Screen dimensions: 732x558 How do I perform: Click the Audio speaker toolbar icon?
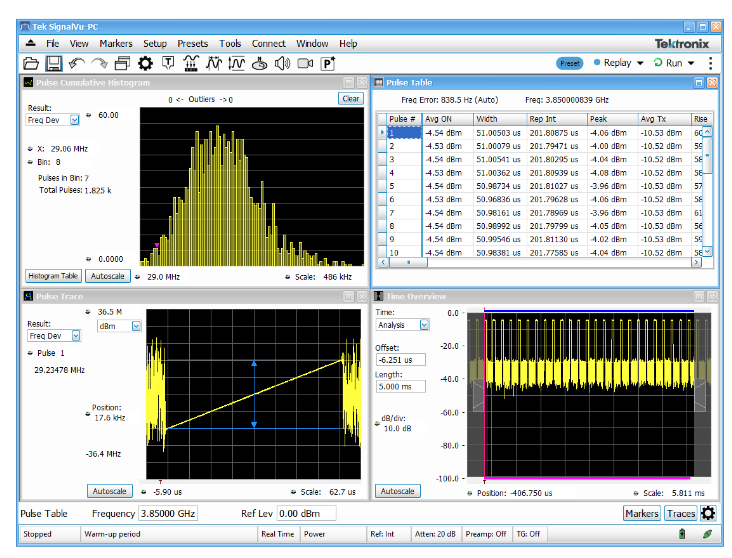pyautogui.click(x=282, y=63)
